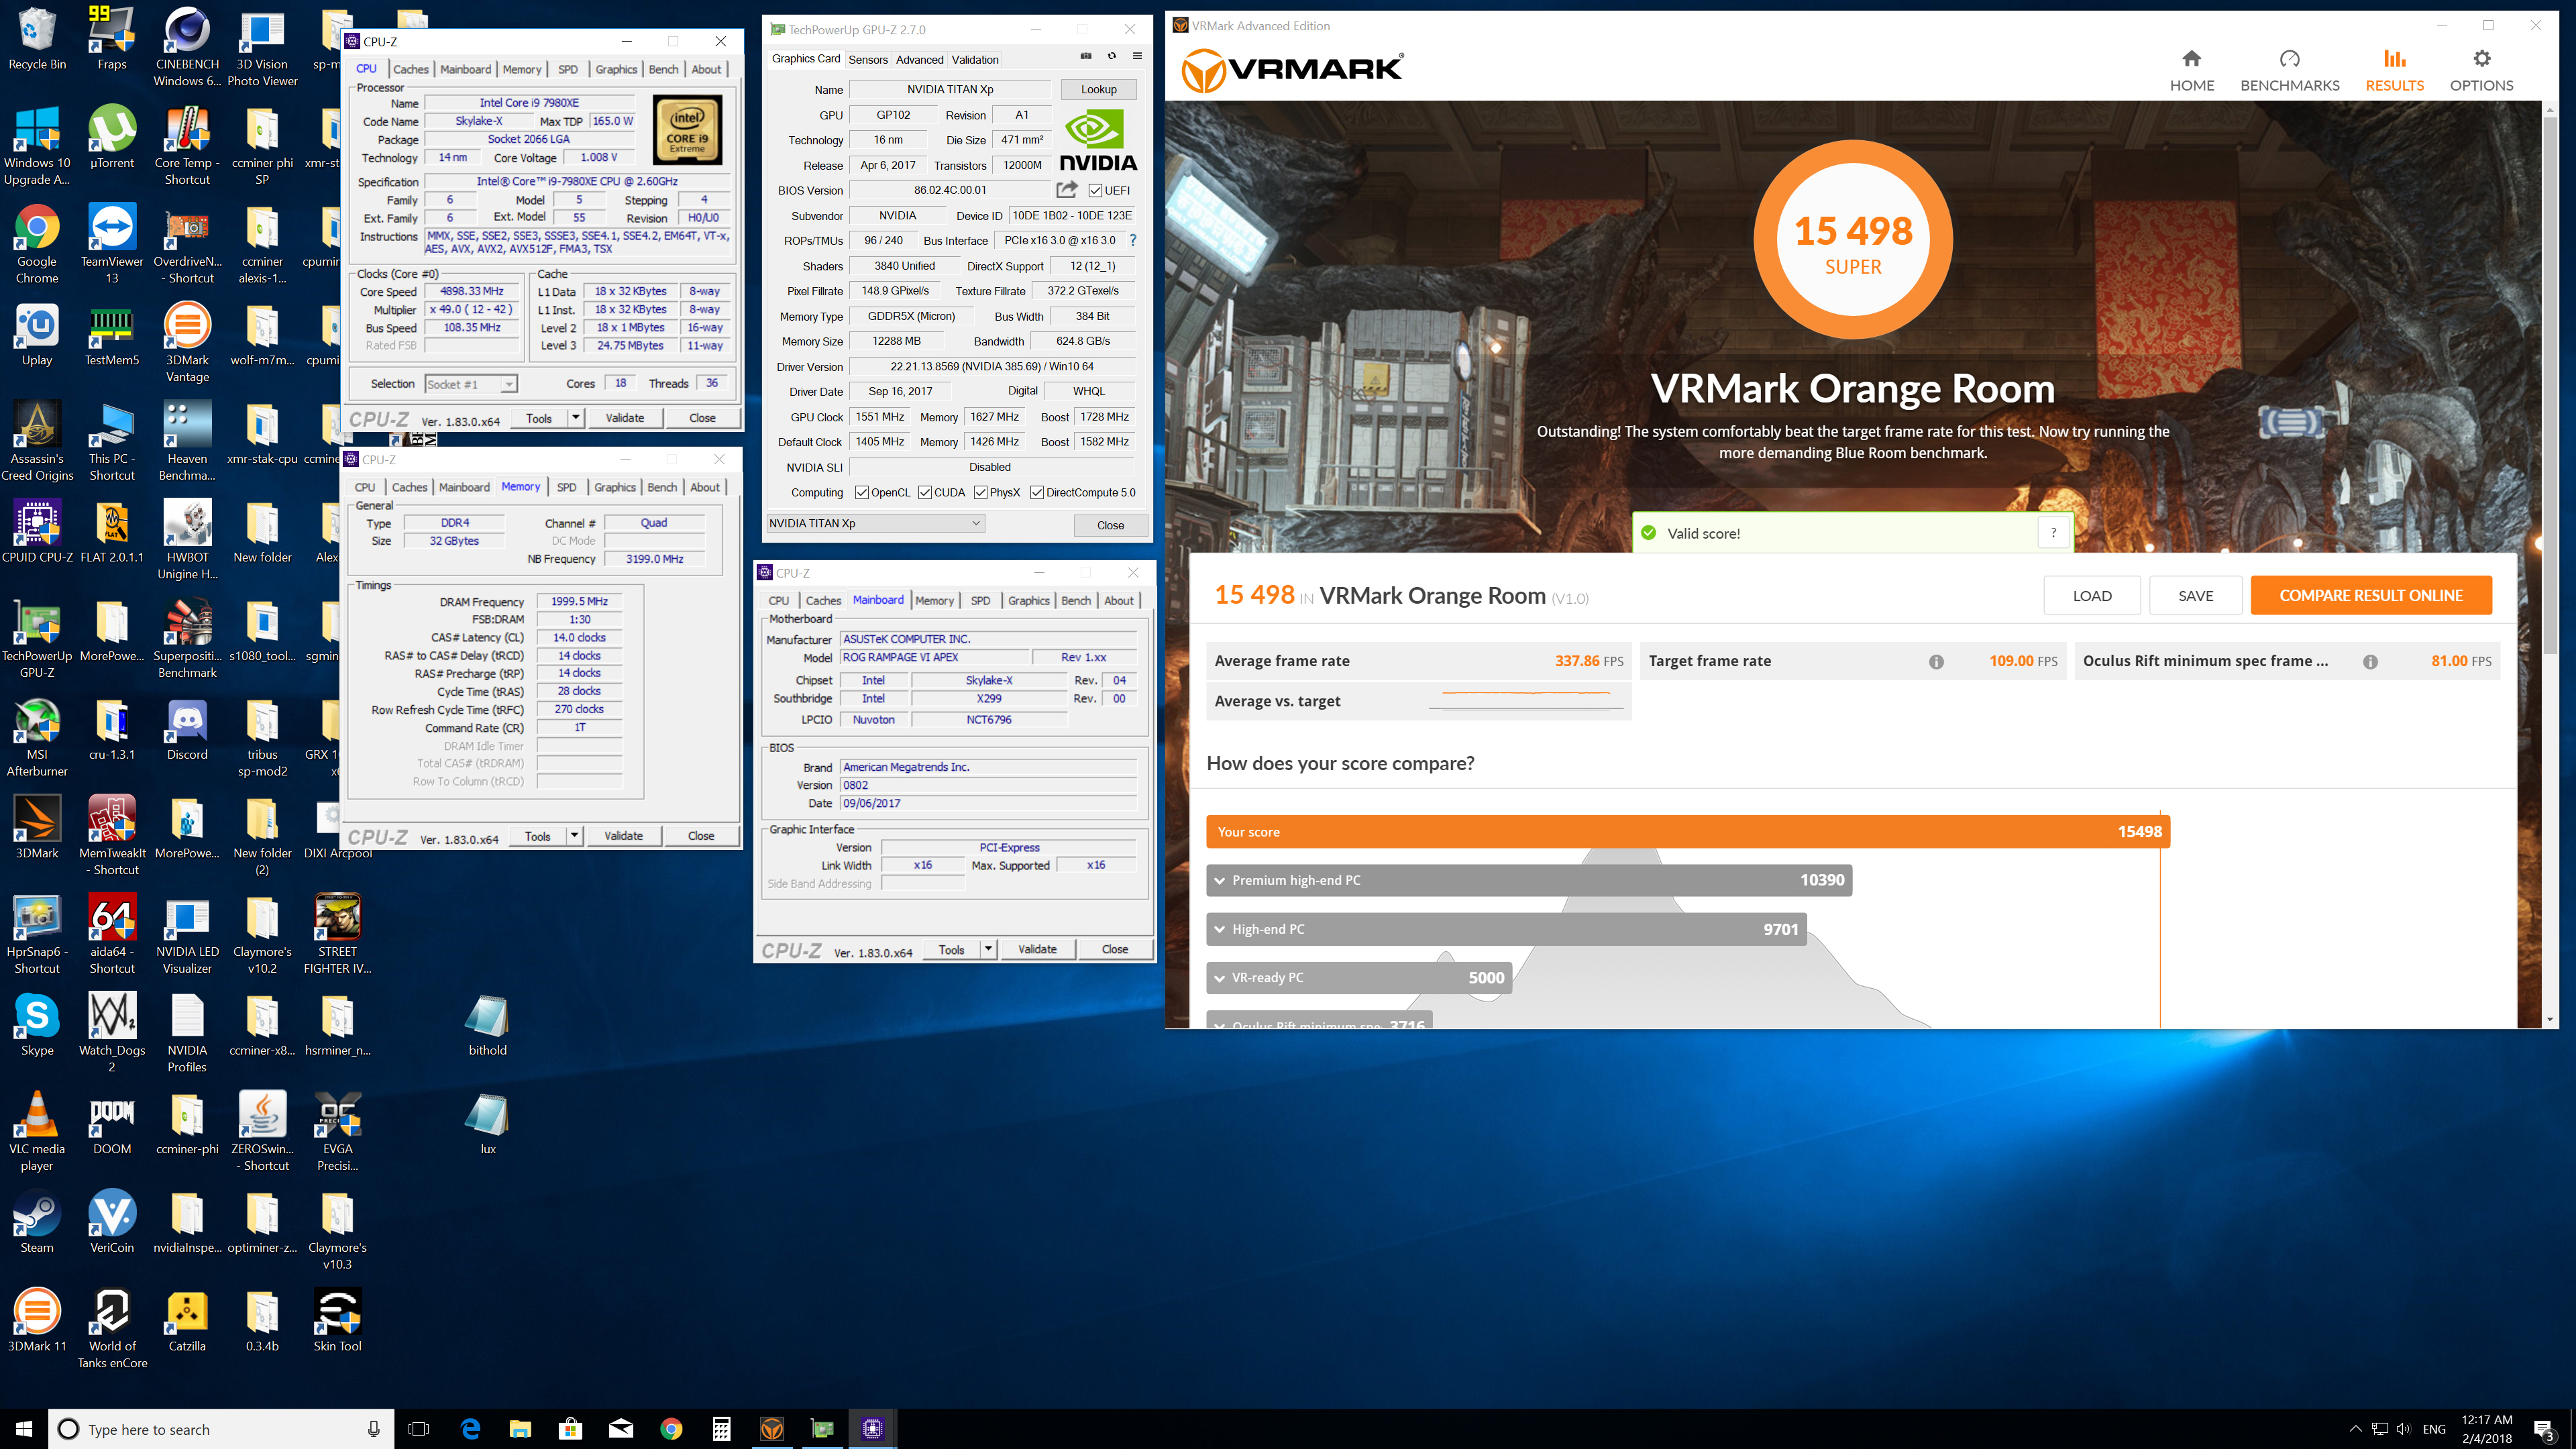Viewport: 2576px width, 1449px height.
Task: Switch to Sensors tab in GPU-Z
Action: click(x=868, y=60)
